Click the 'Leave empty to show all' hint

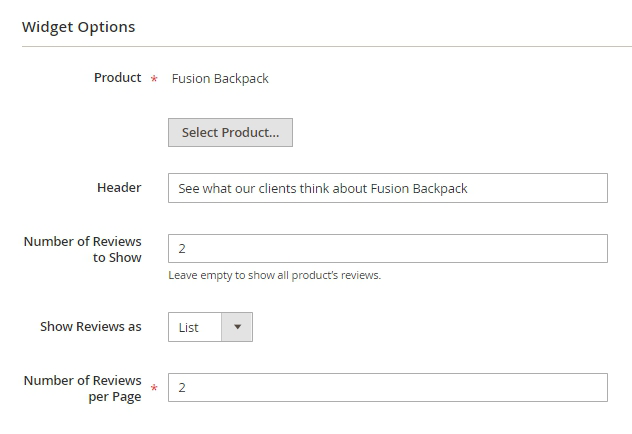(274, 275)
